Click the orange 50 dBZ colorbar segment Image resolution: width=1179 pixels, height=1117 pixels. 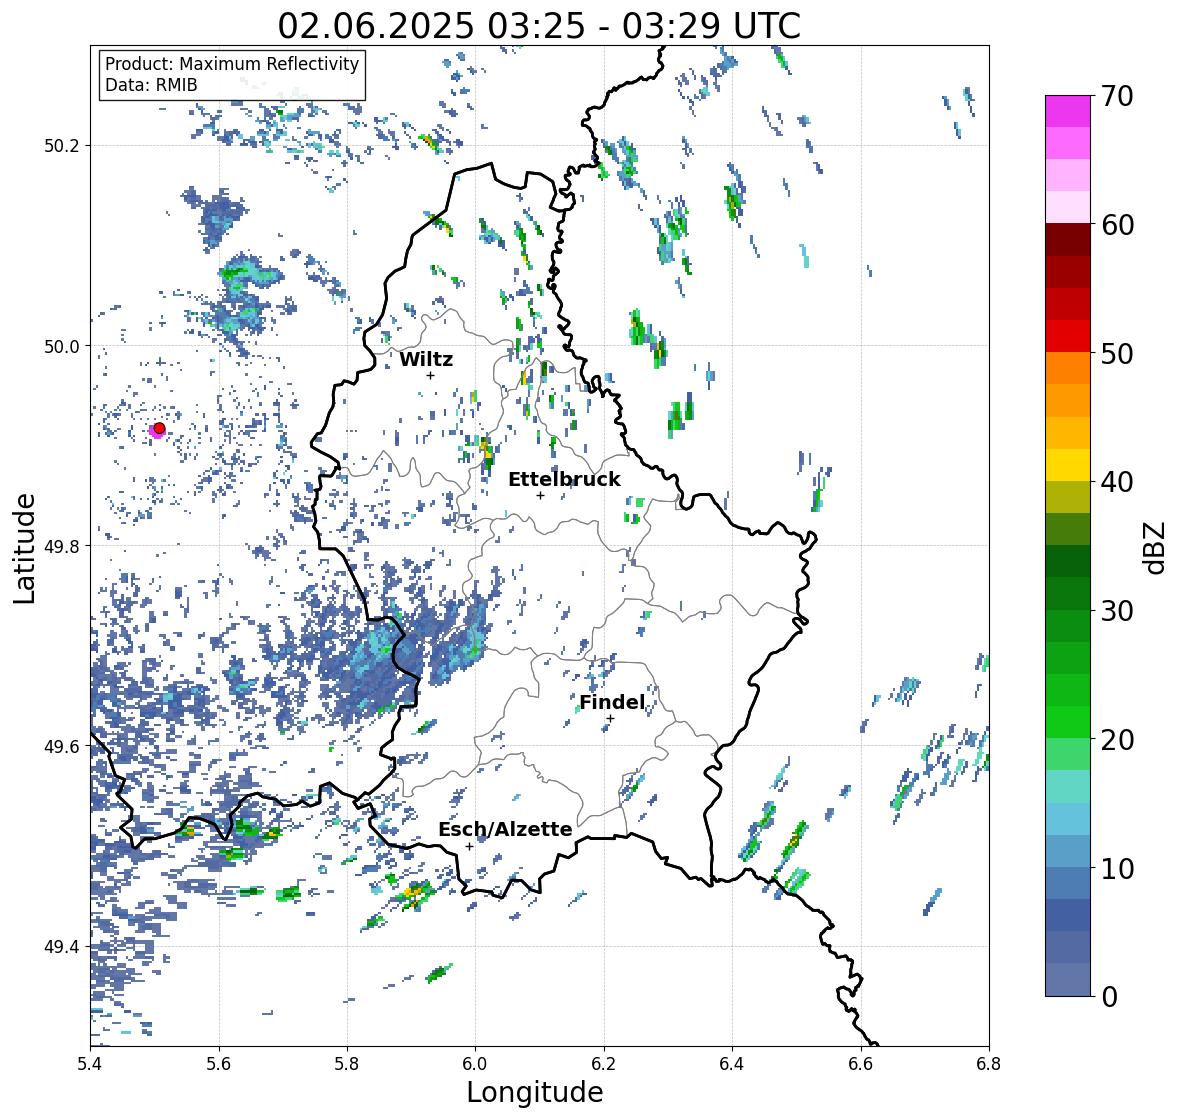point(1068,368)
